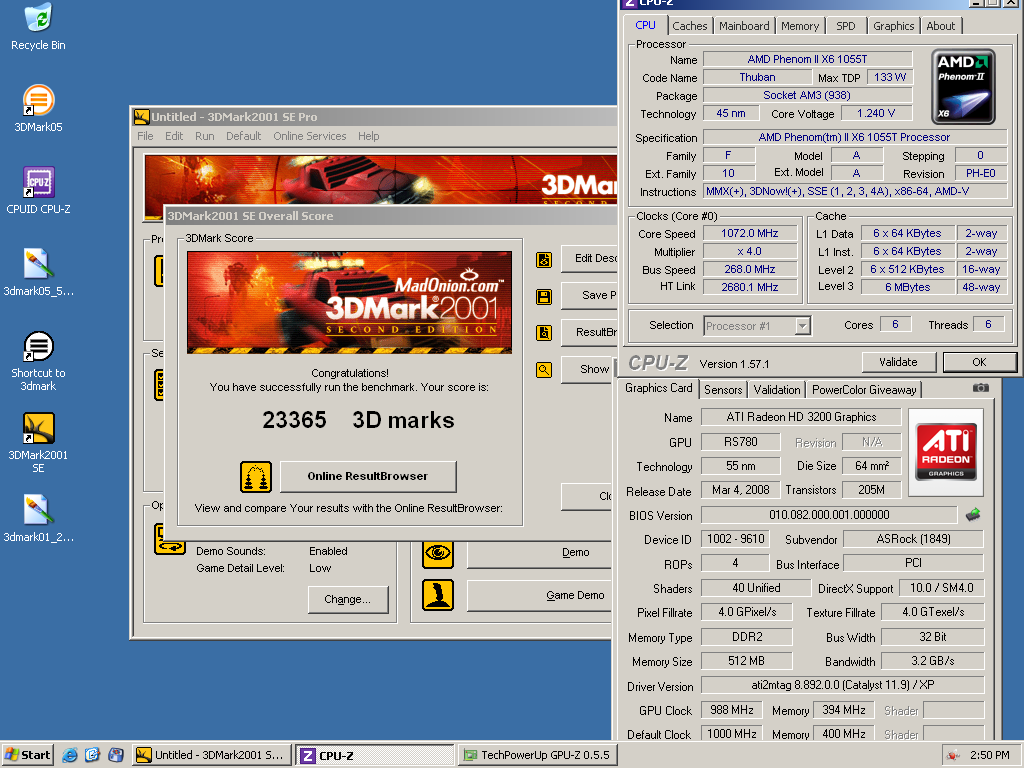The image size is (1024, 768).
Task: Click the GPU Name field ATI Radeon HD 3200
Action: (x=801, y=417)
